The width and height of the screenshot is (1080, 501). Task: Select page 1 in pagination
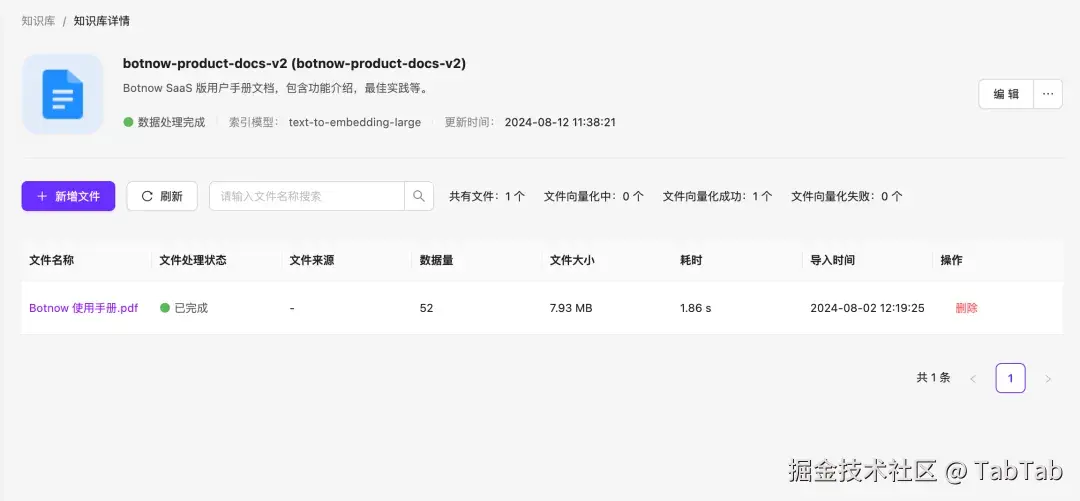pyautogui.click(x=1010, y=378)
